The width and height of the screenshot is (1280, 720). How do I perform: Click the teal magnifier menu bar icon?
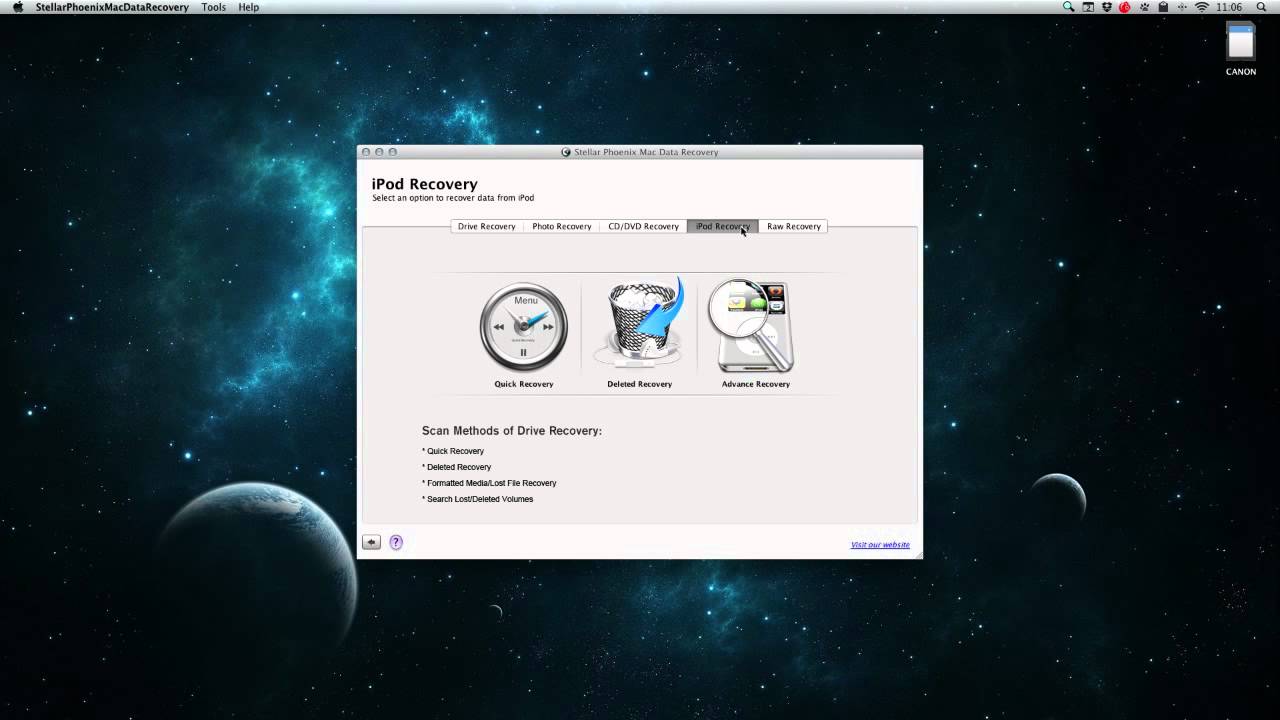pos(1068,7)
